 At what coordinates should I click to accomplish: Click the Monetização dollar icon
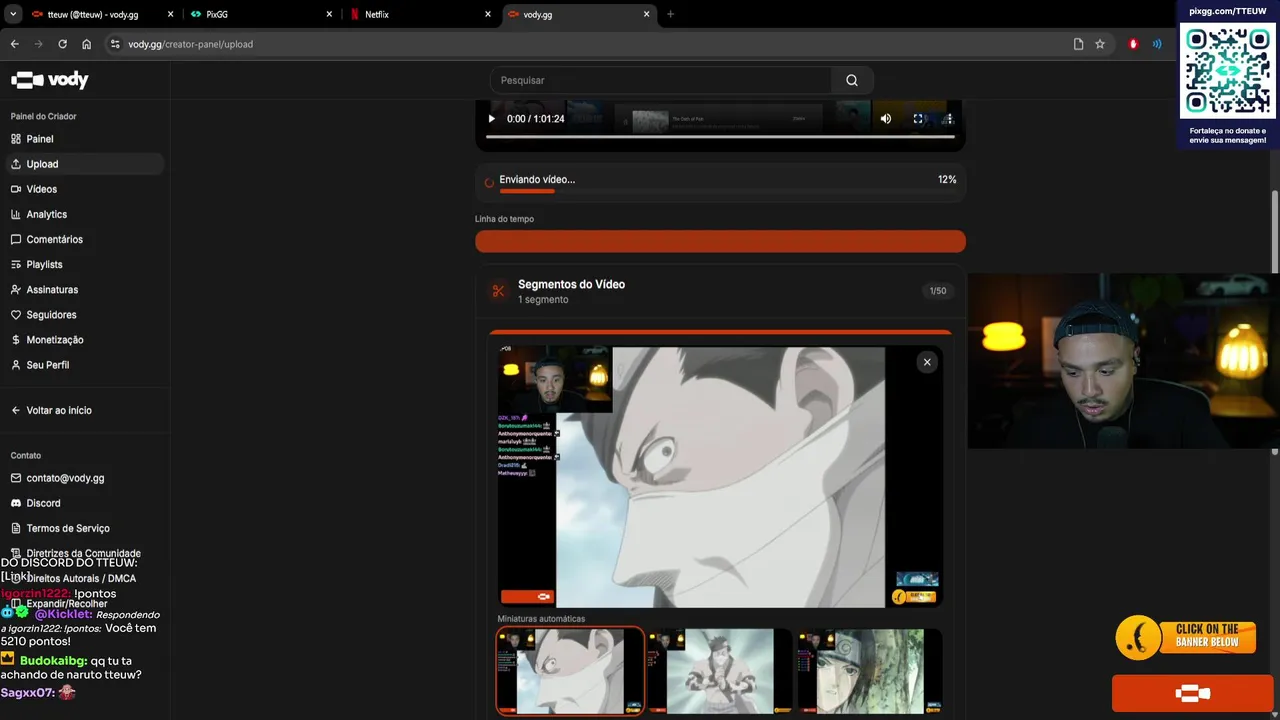click(x=16, y=340)
